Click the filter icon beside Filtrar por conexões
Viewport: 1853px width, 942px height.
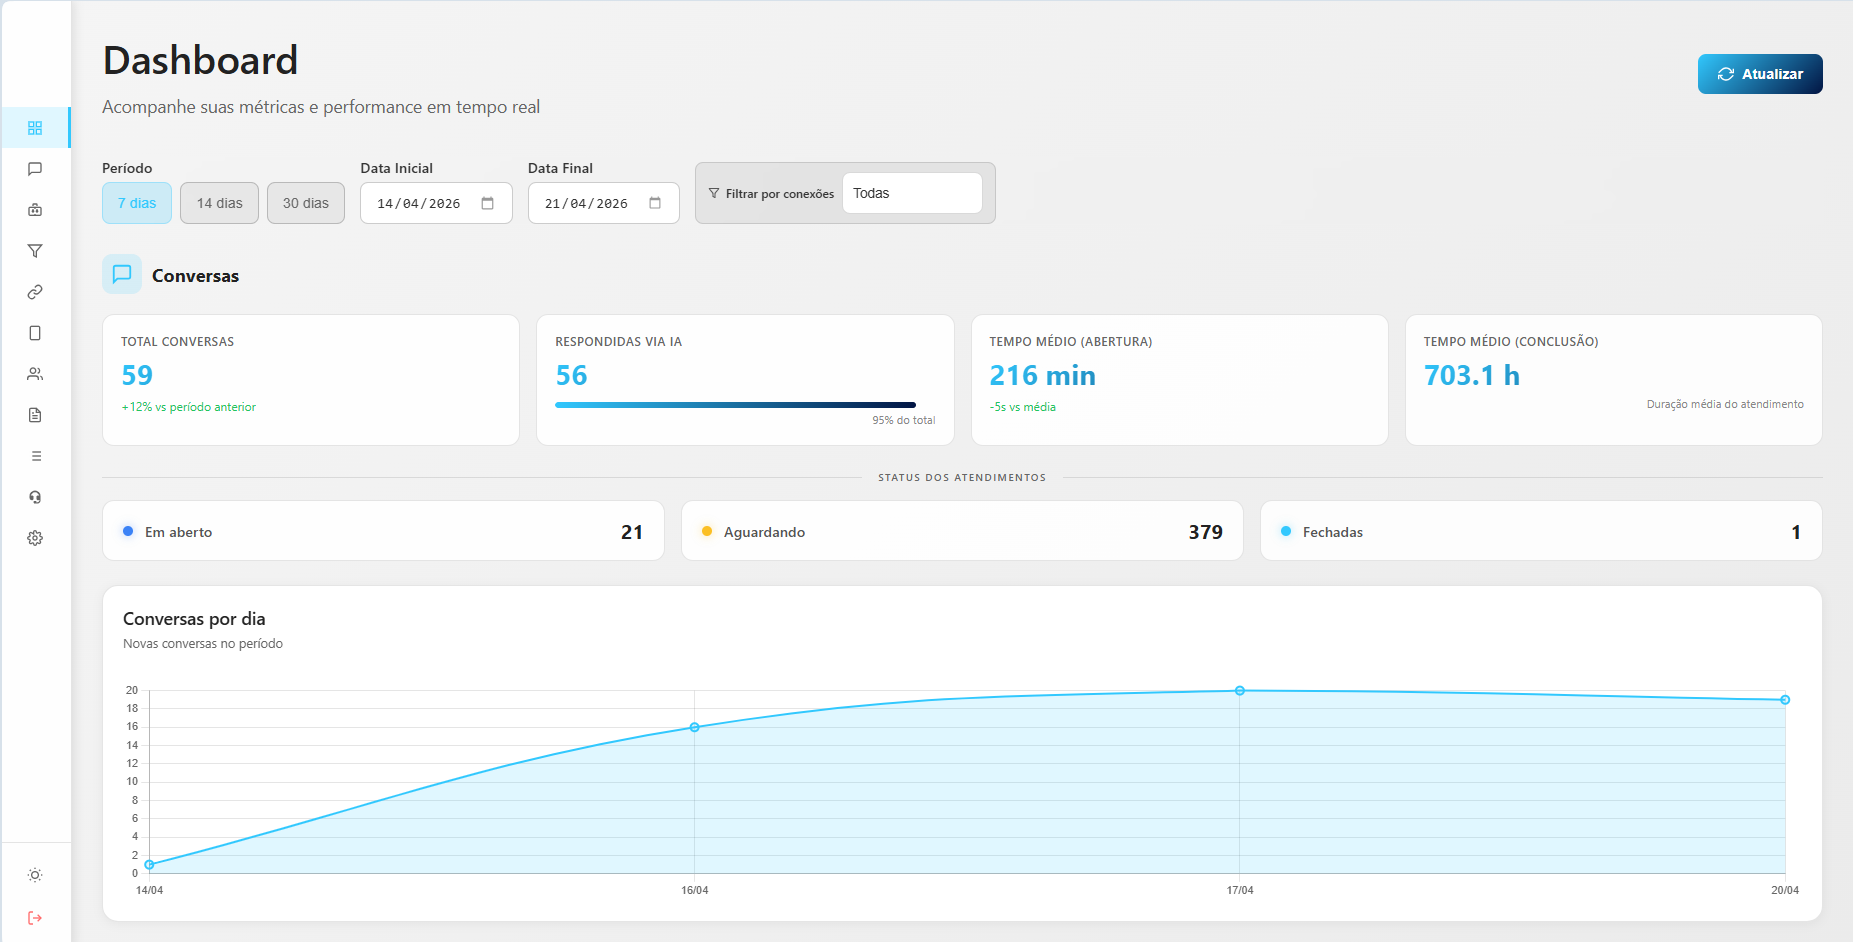pos(714,193)
